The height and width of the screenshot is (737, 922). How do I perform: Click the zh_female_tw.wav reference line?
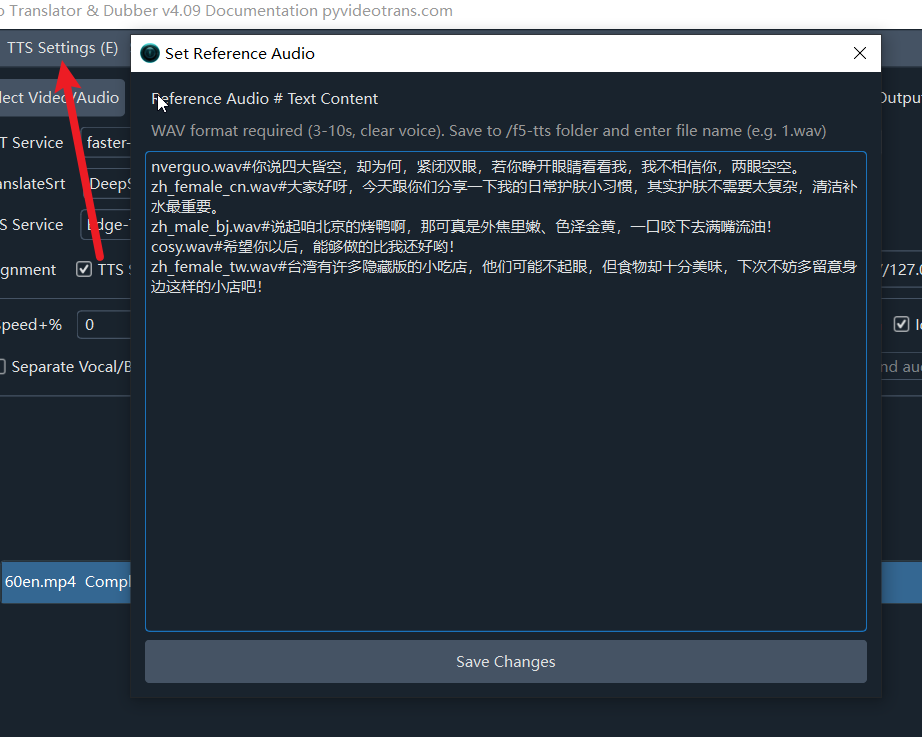(504, 277)
